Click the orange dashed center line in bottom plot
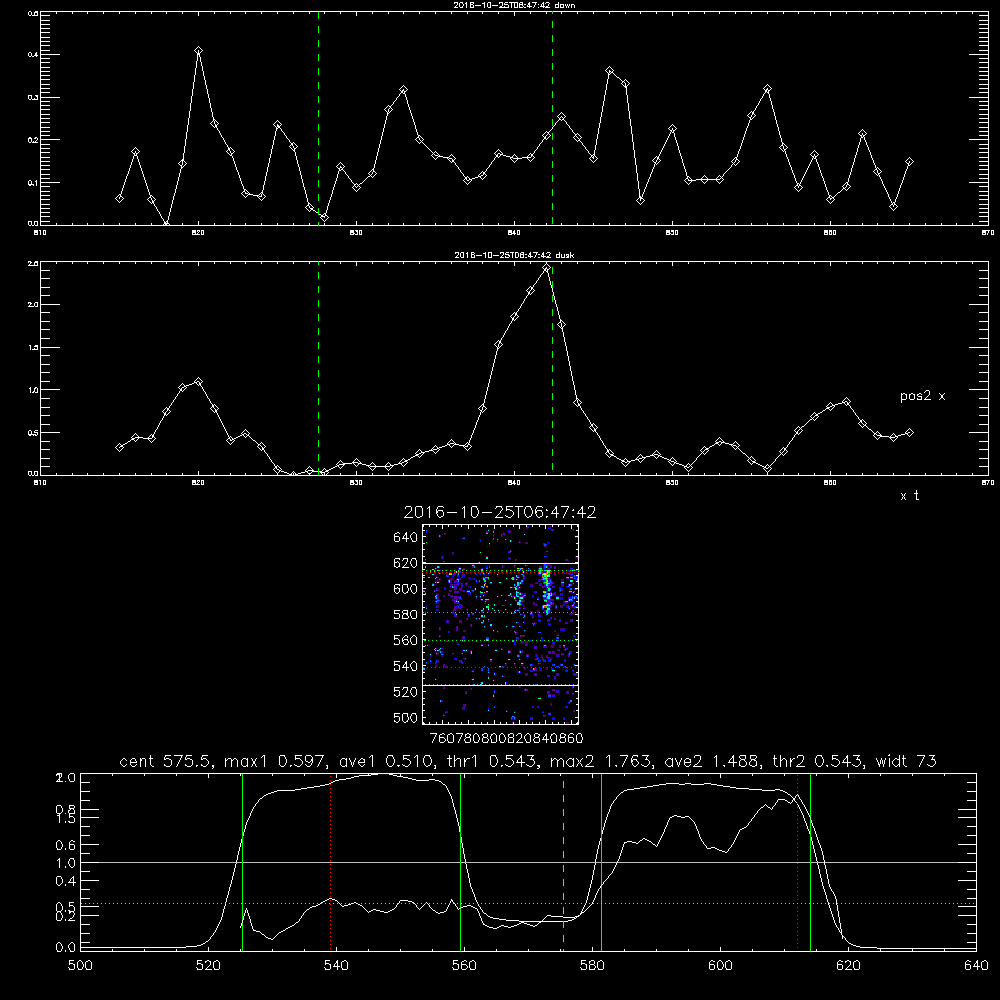The image size is (1000, 1000). 563,862
